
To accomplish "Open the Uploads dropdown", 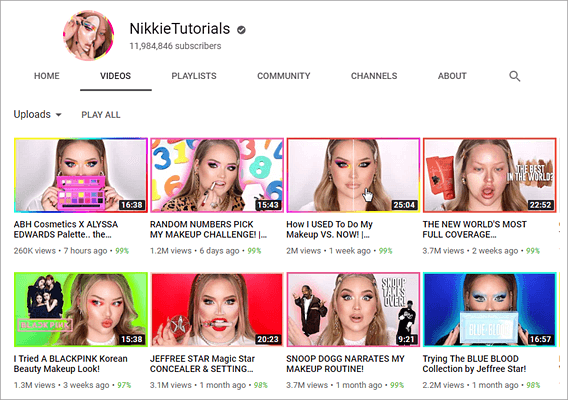I will (37, 114).
